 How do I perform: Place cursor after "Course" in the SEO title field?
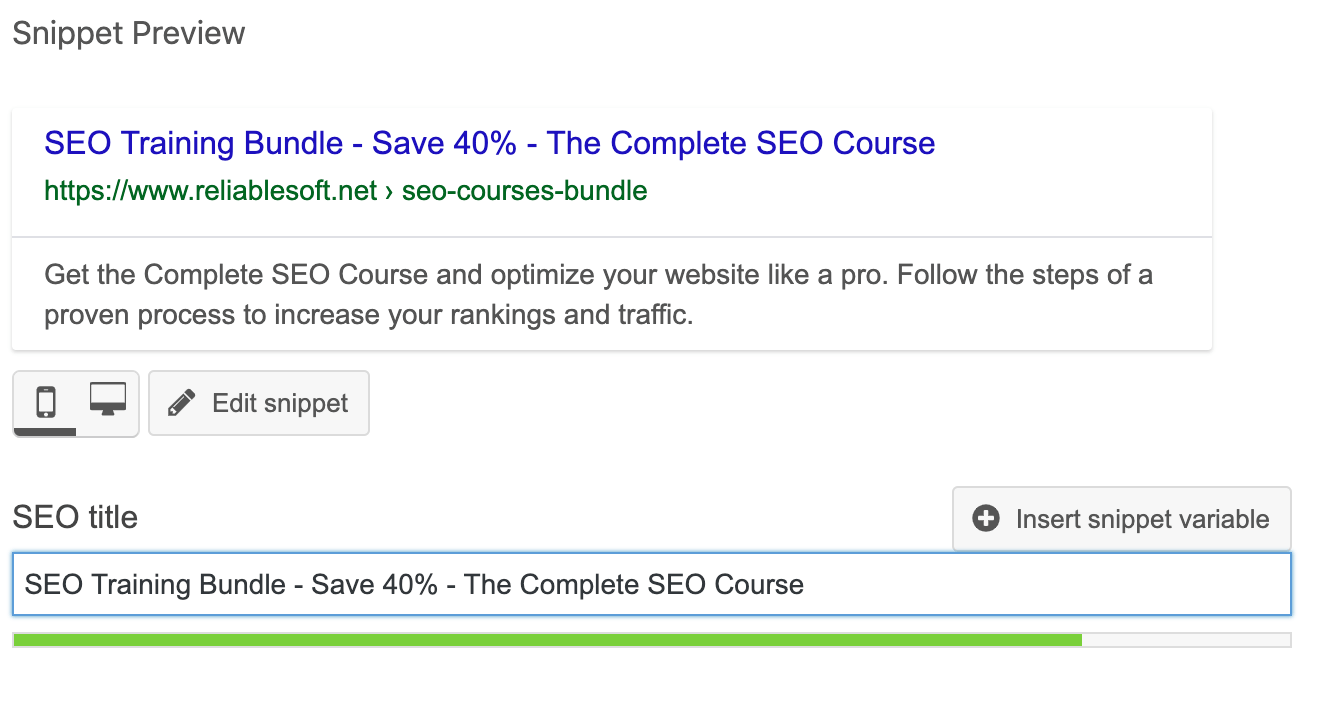(805, 584)
